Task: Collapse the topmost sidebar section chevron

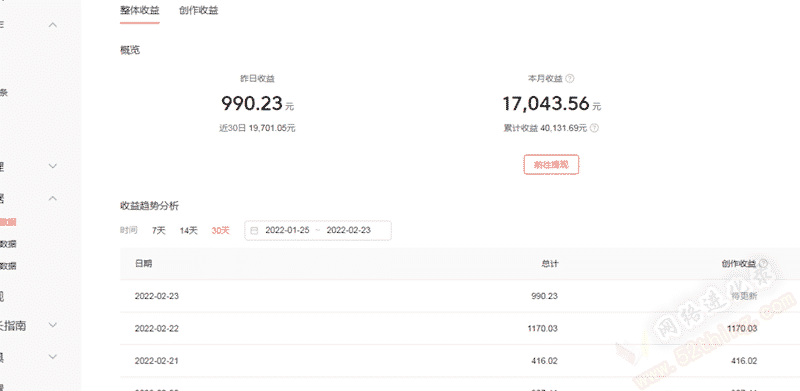Action: 53,25
